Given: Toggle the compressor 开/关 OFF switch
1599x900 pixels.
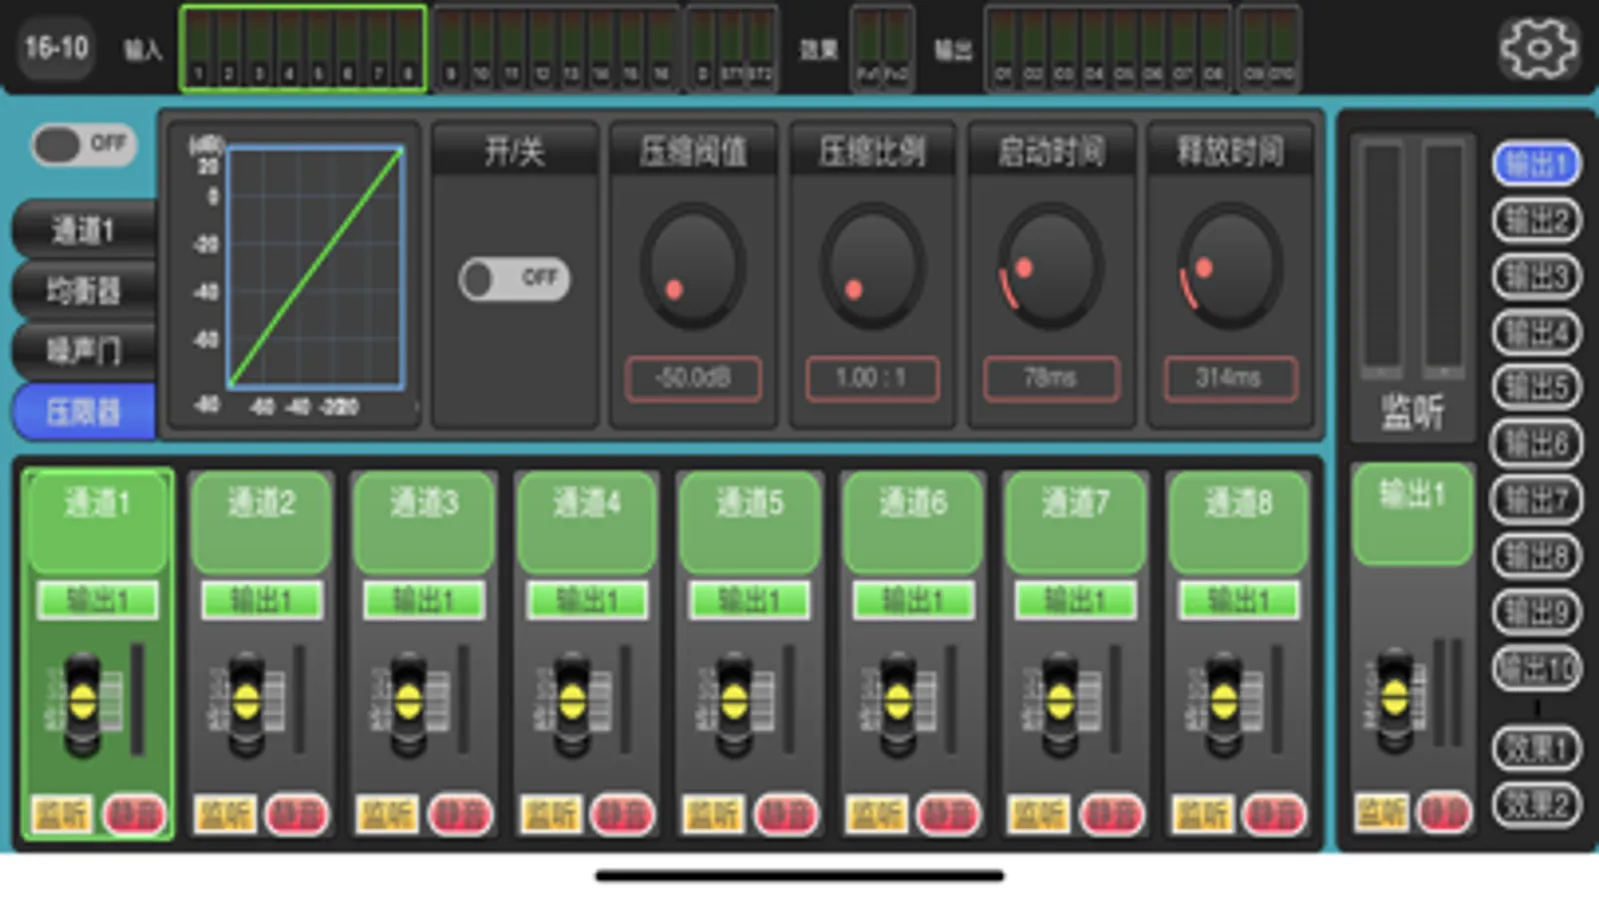Looking at the screenshot, I should (515, 278).
